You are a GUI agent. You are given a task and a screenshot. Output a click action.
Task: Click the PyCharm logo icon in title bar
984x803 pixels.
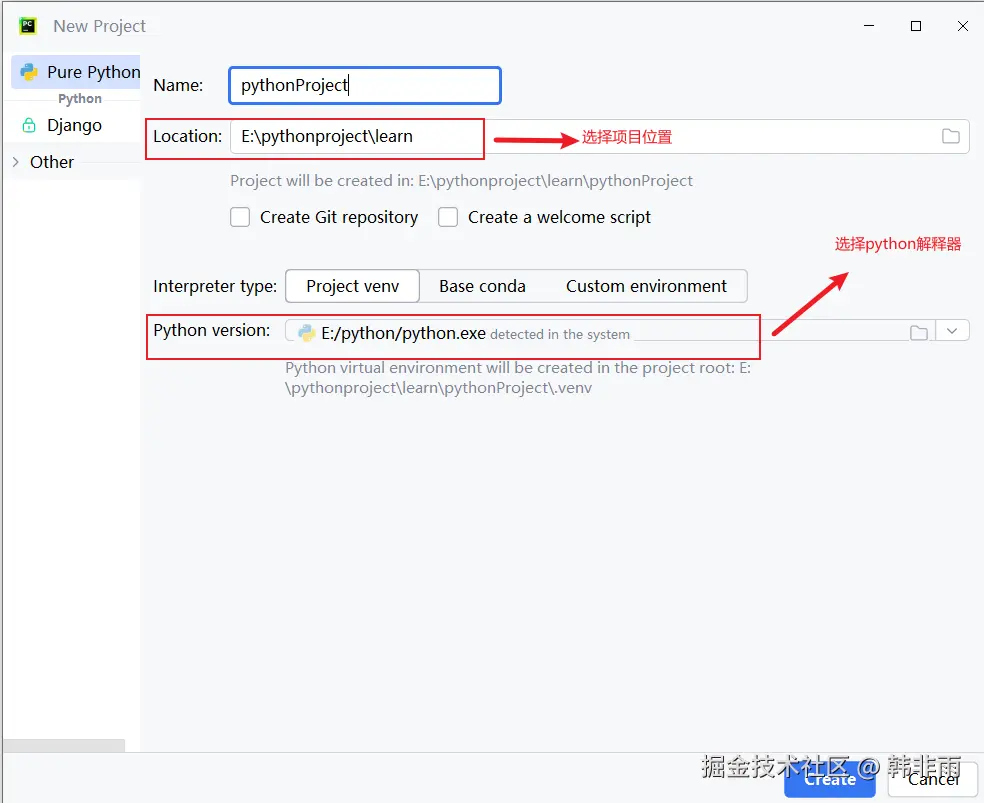click(x=28, y=26)
